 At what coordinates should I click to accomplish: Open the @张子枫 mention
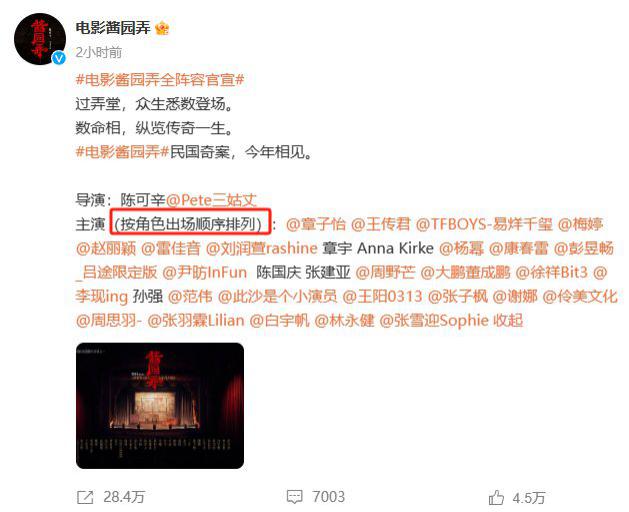coord(458,297)
